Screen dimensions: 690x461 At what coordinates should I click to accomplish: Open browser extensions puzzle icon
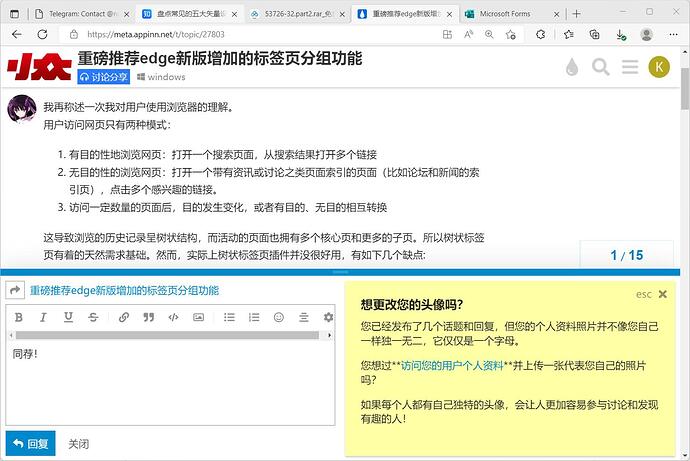[x=541, y=34]
